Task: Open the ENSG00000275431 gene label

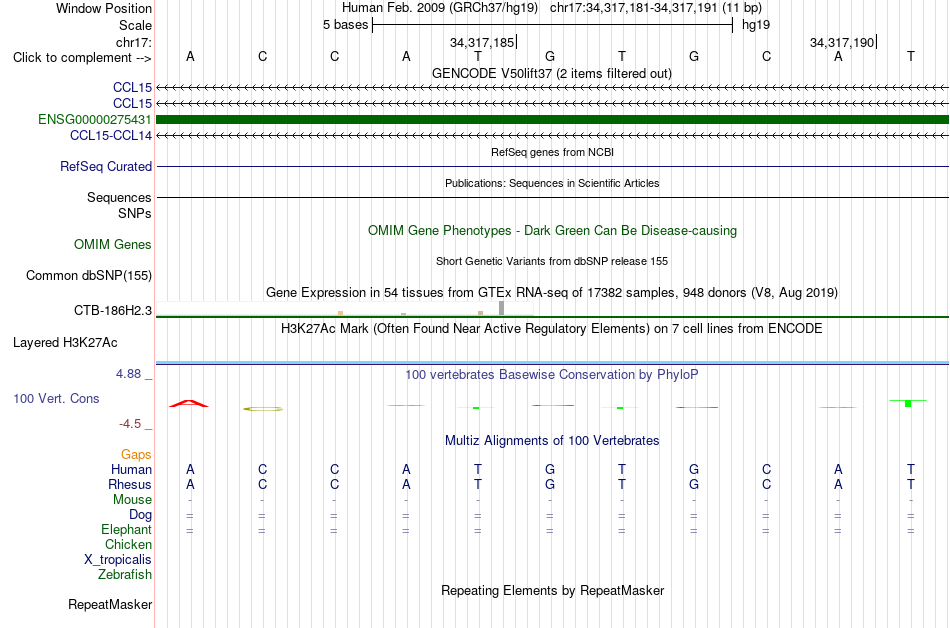Action: pyautogui.click(x=95, y=119)
